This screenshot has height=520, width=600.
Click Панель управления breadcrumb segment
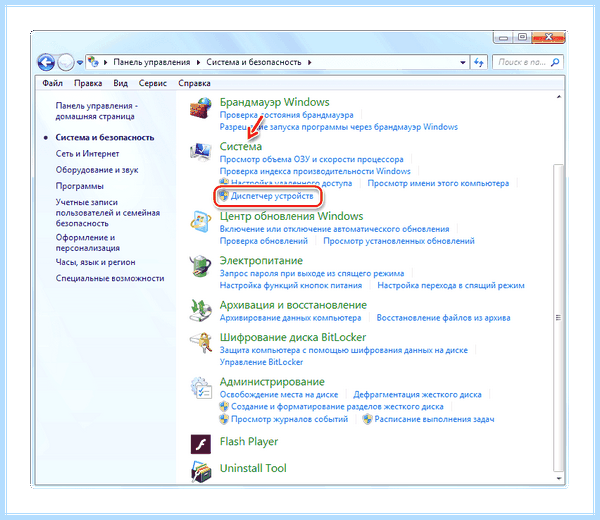152,62
